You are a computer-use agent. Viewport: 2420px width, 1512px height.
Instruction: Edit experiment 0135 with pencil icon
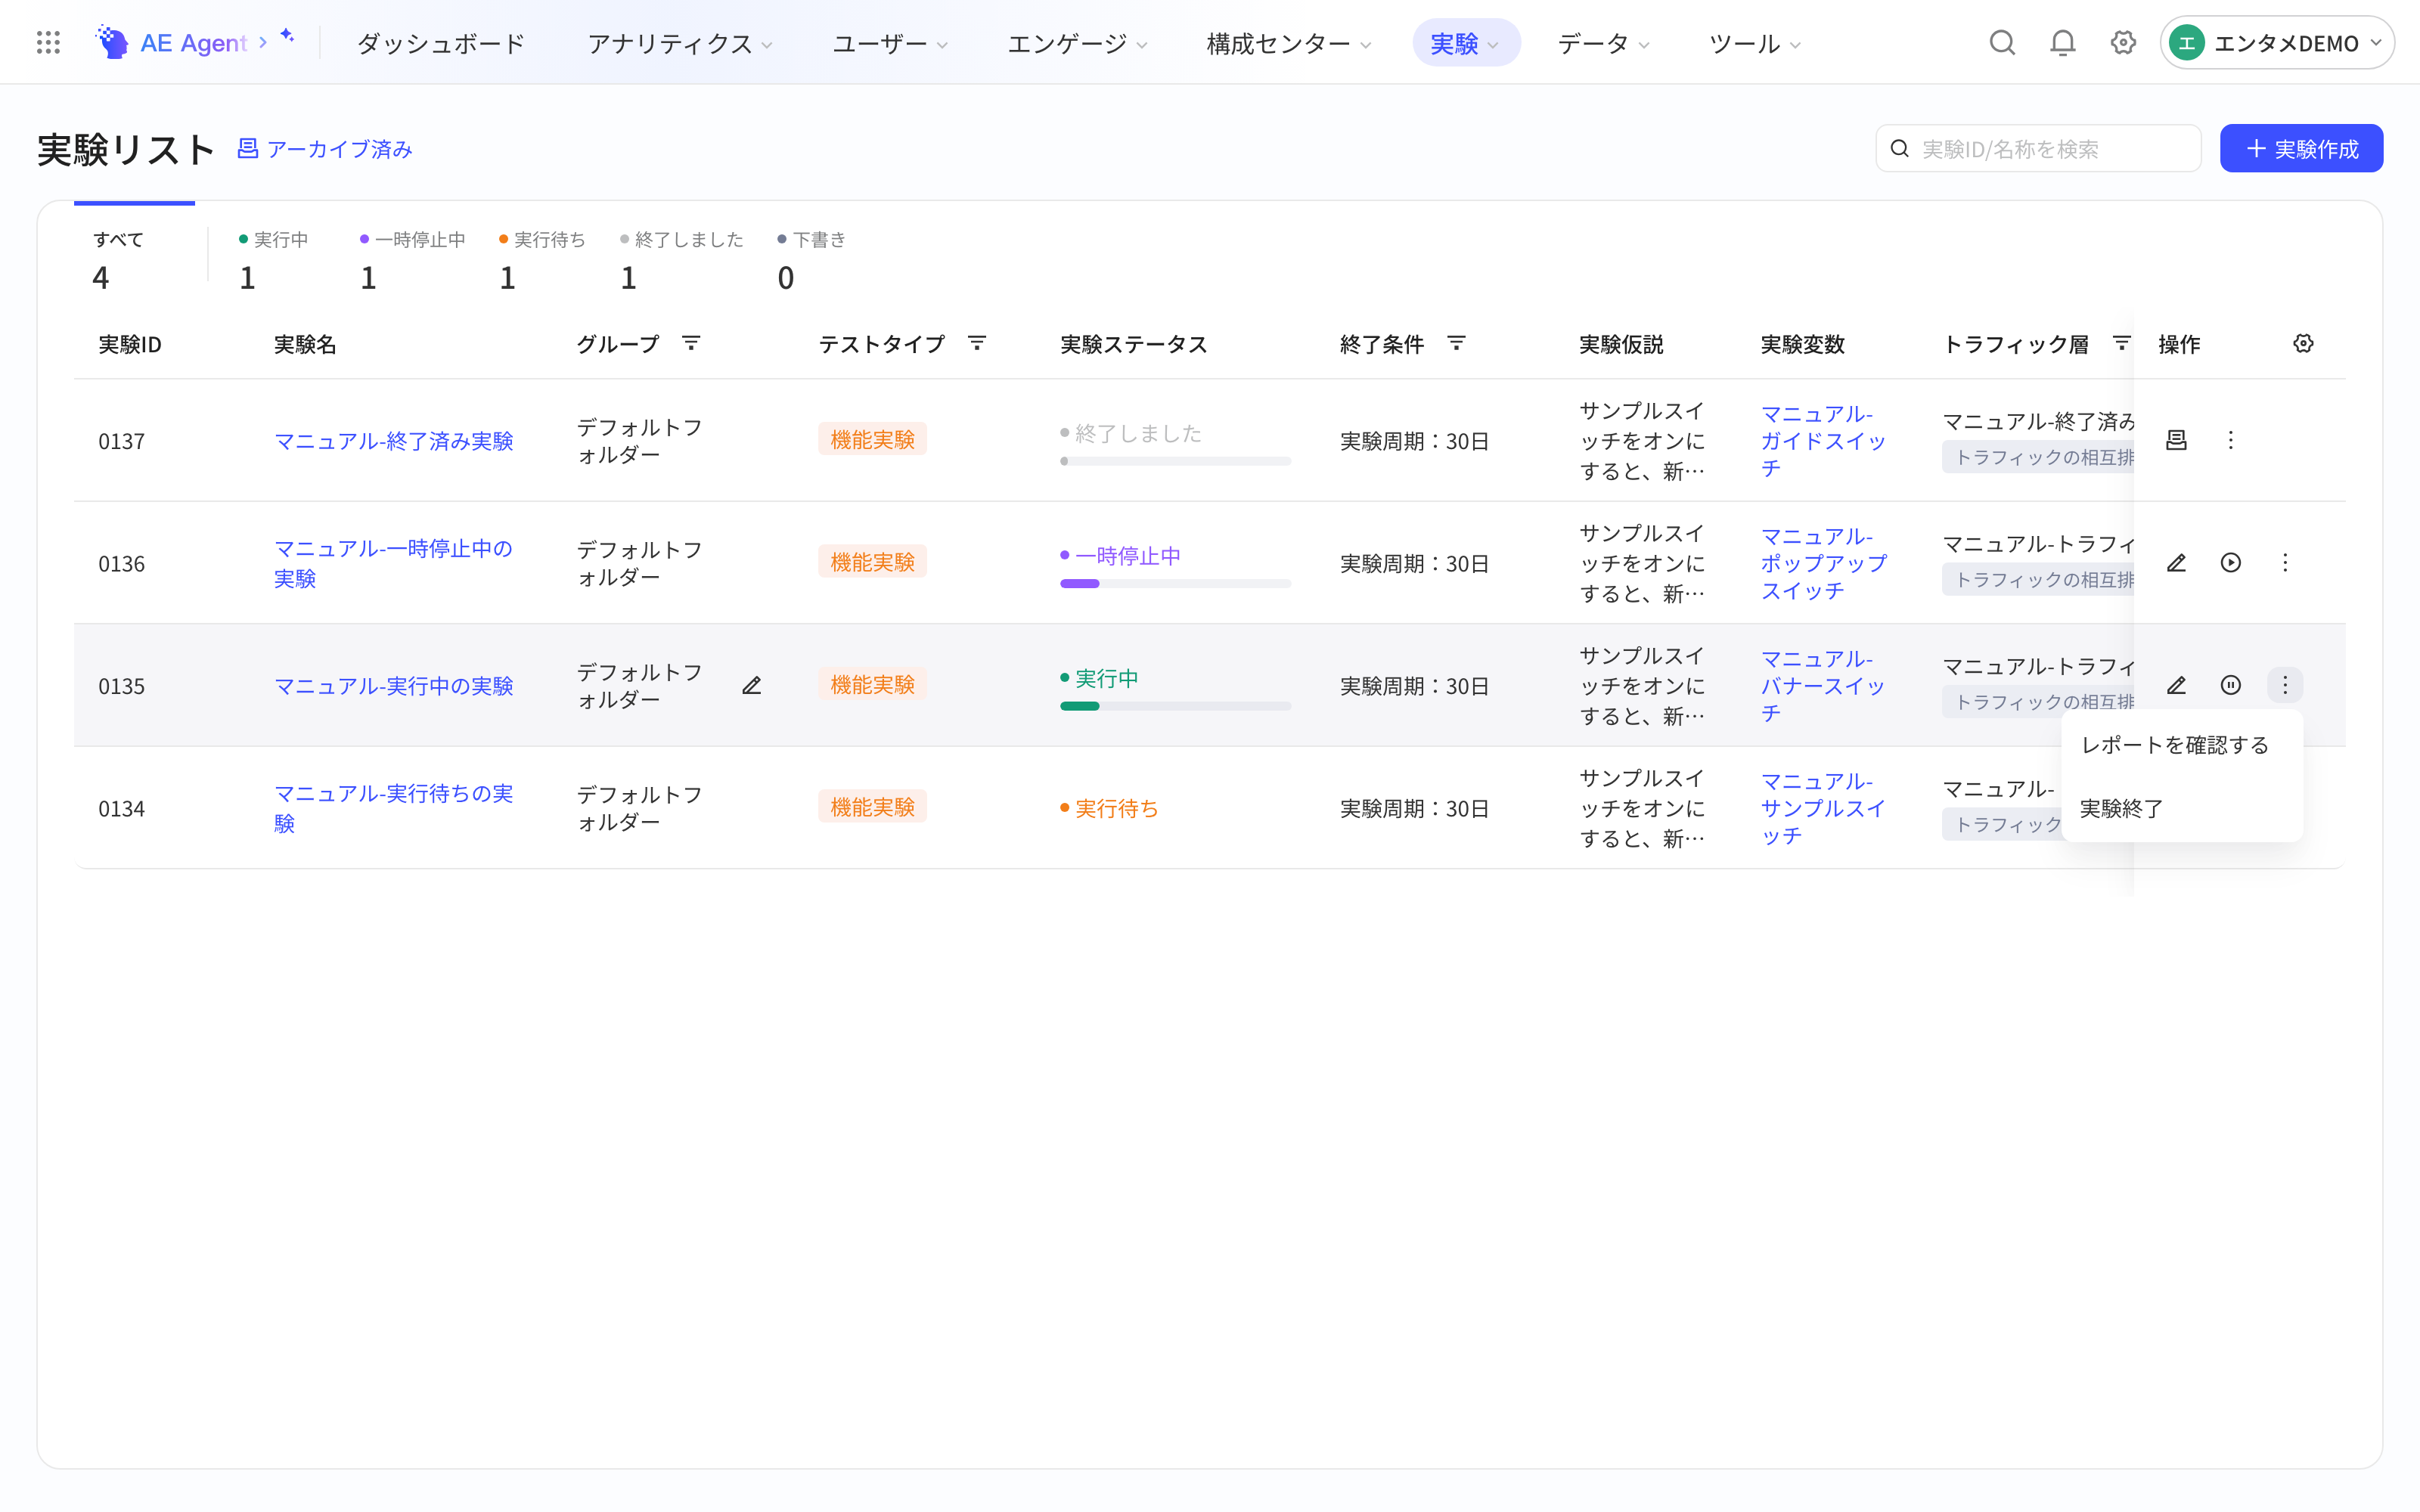[x=2176, y=685]
